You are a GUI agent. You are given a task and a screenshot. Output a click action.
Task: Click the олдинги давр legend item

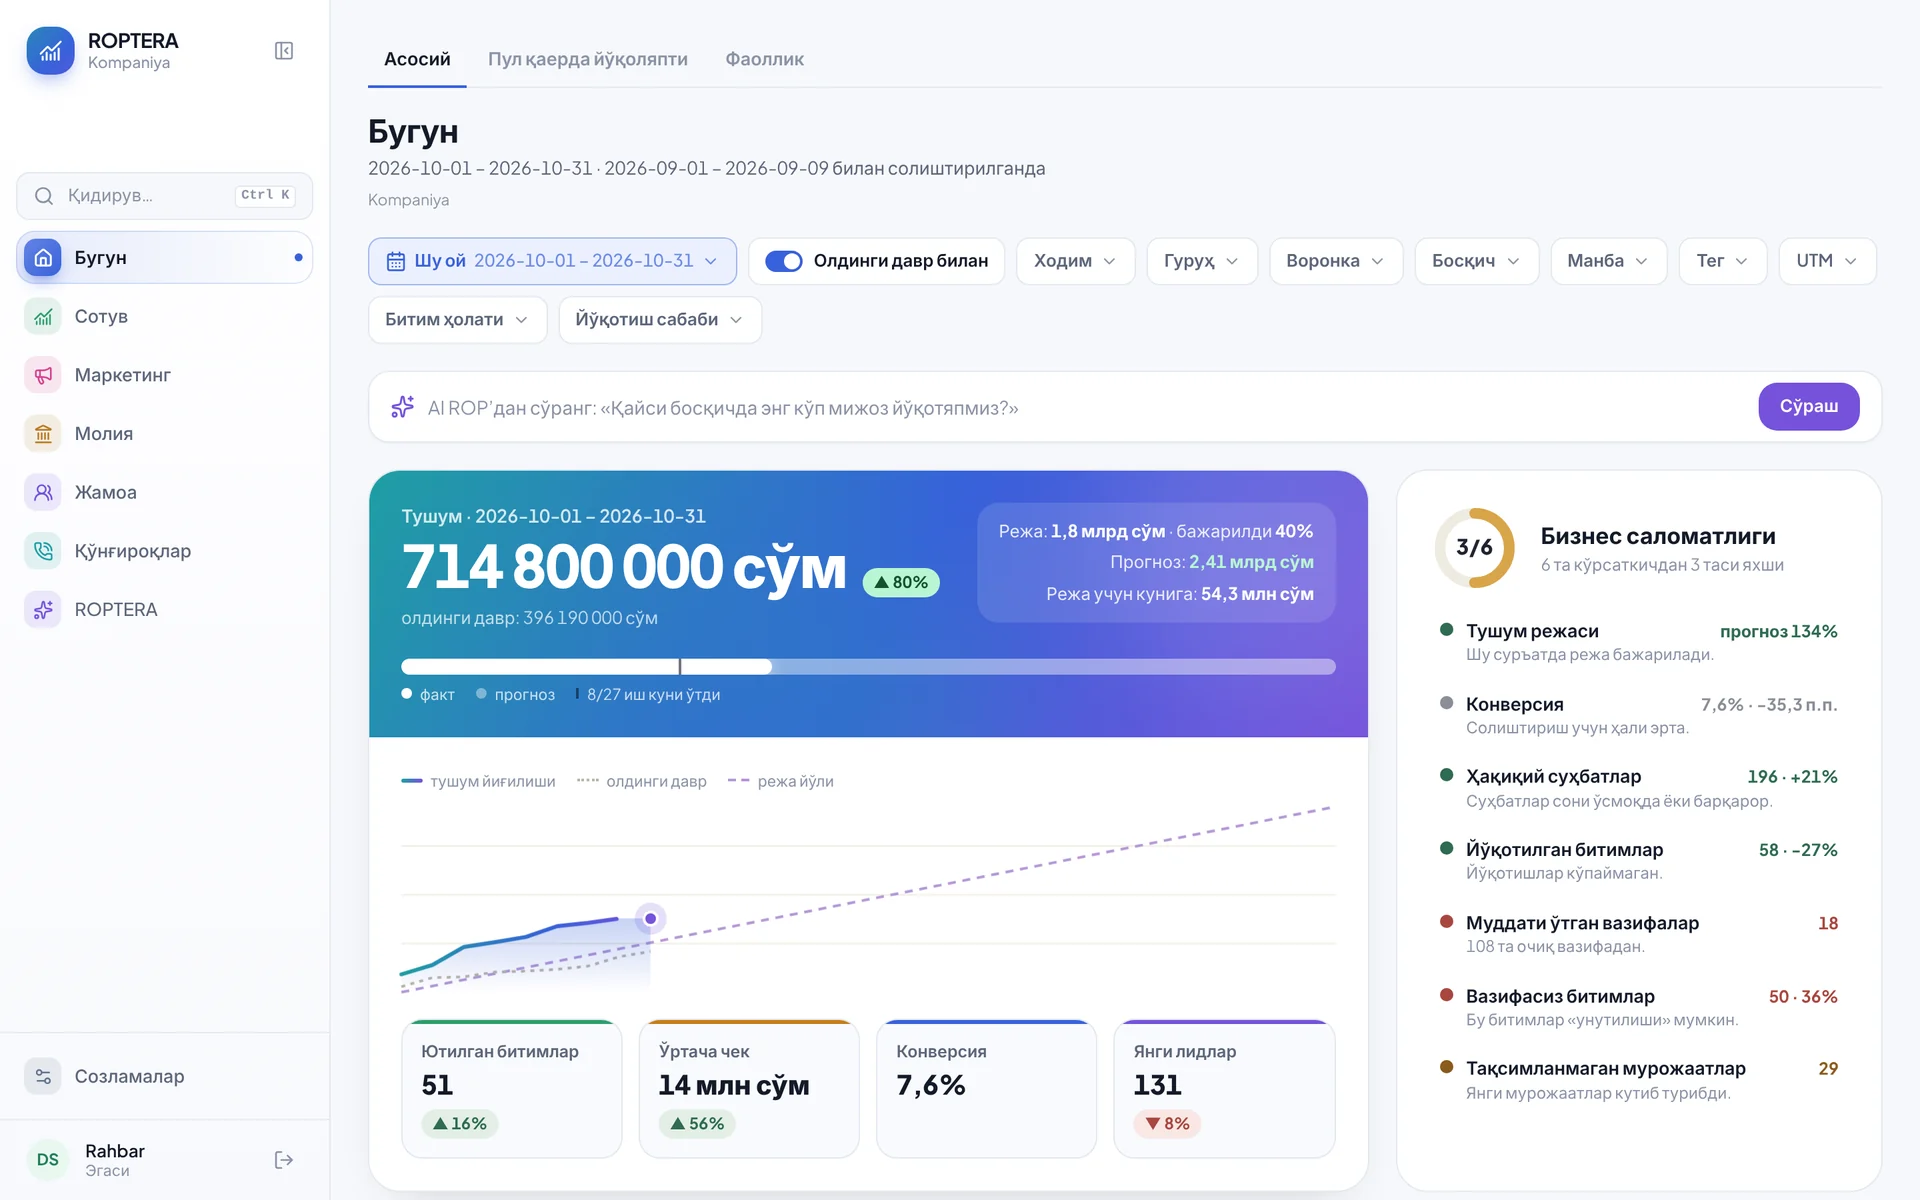(642, 781)
